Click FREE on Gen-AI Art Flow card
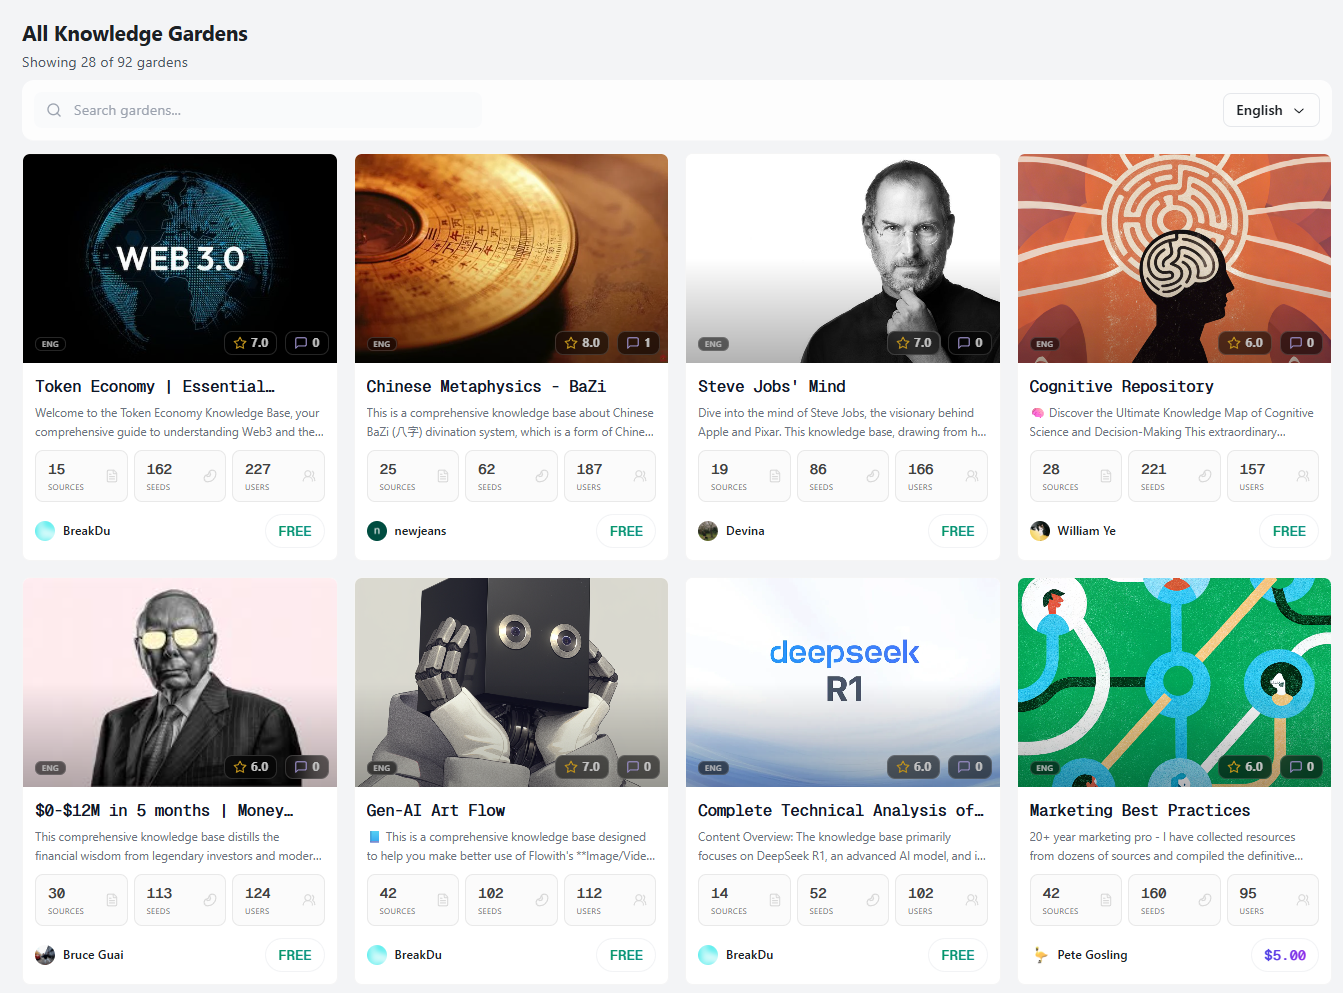 627,955
